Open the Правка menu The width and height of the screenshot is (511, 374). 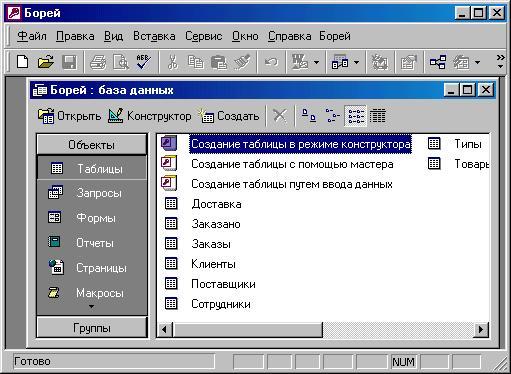[75, 36]
